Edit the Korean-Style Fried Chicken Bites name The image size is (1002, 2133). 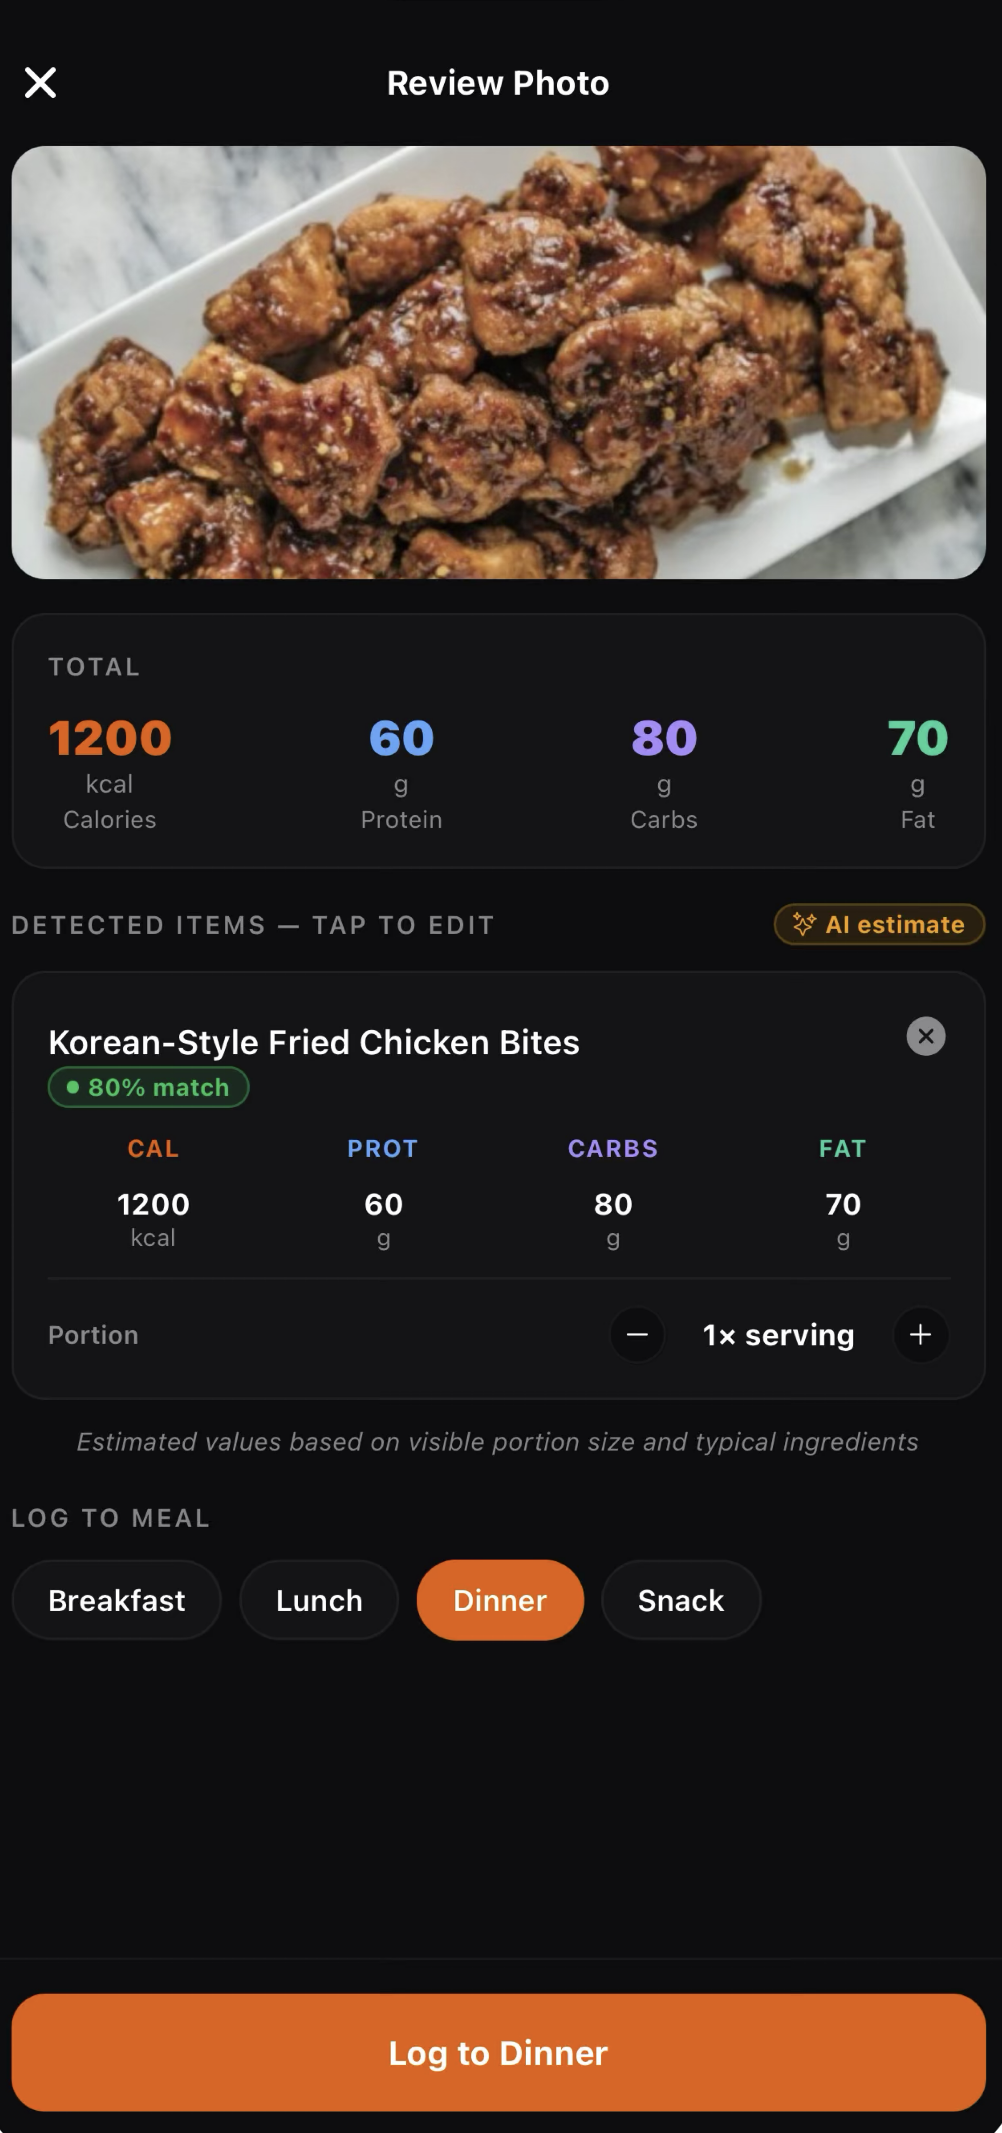[x=314, y=1042]
